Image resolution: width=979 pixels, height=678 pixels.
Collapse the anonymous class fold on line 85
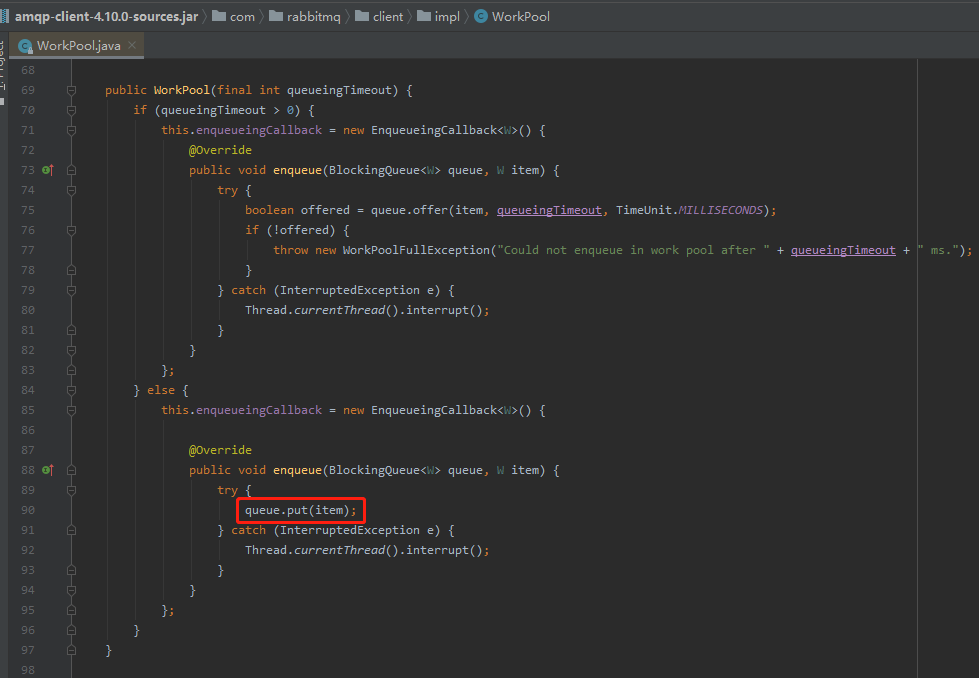71,410
